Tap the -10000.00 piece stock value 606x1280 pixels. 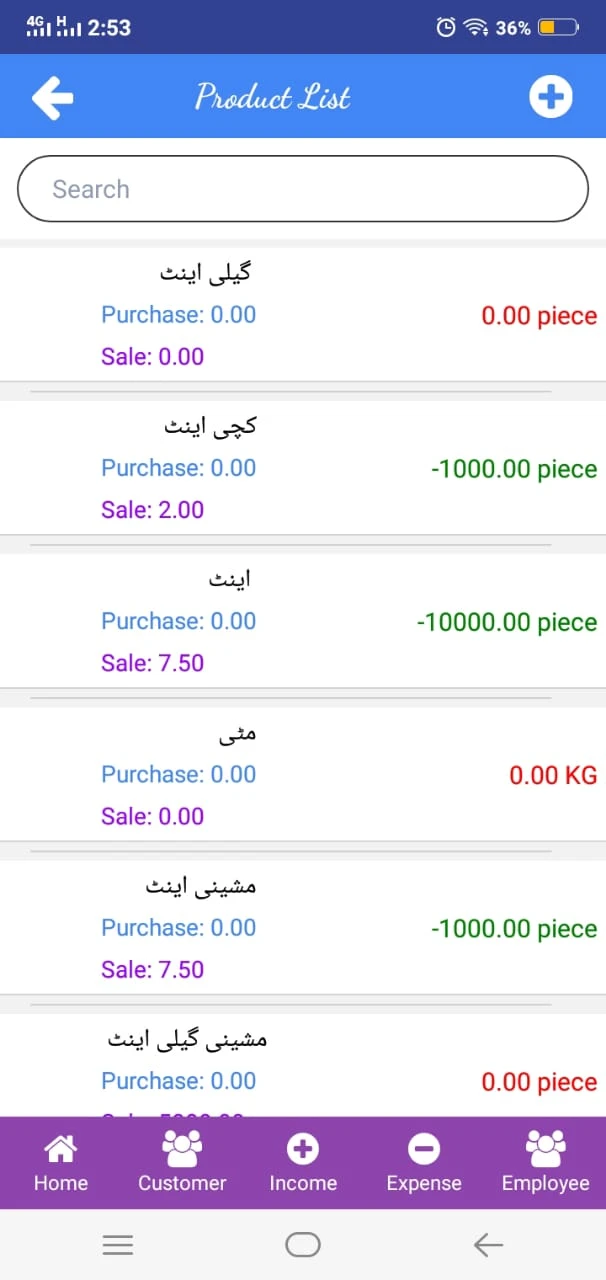point(506,622)
